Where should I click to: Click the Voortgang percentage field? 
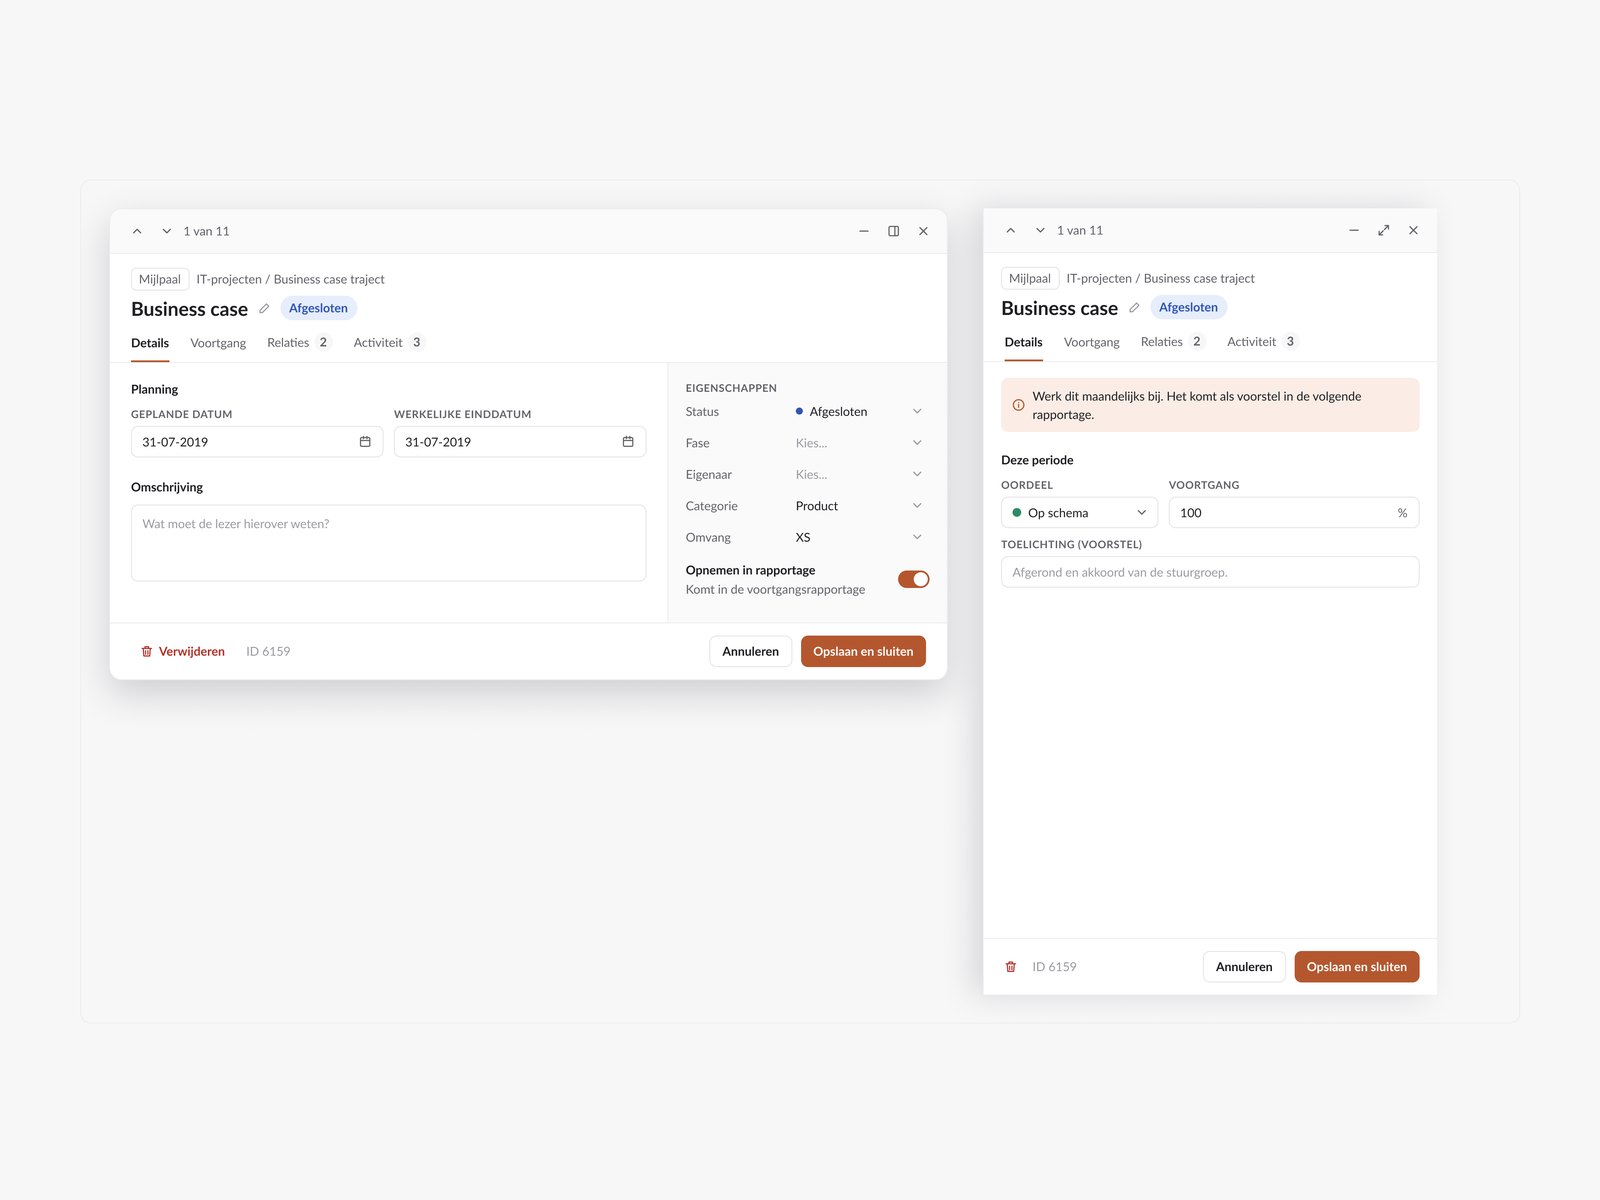coord(1294,513)
